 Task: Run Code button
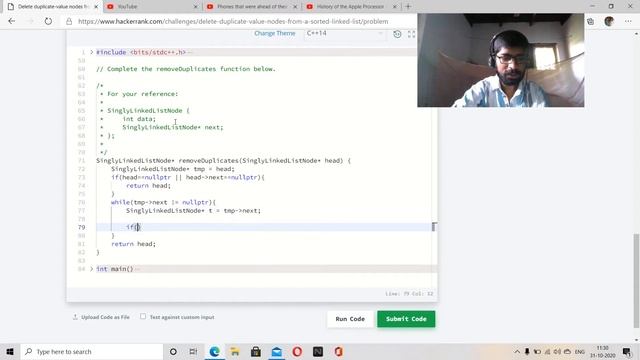pyautogui.click(x=350, y=319)
